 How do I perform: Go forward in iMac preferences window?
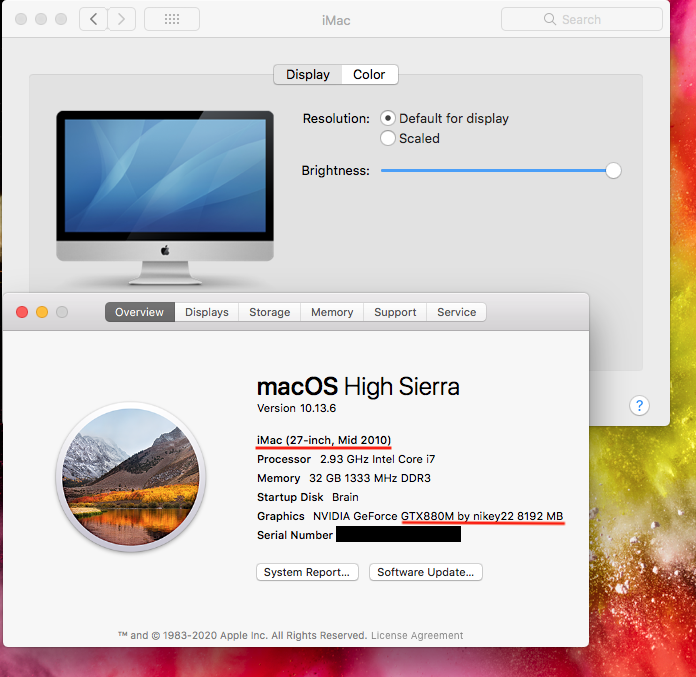[x=121, y=19]
